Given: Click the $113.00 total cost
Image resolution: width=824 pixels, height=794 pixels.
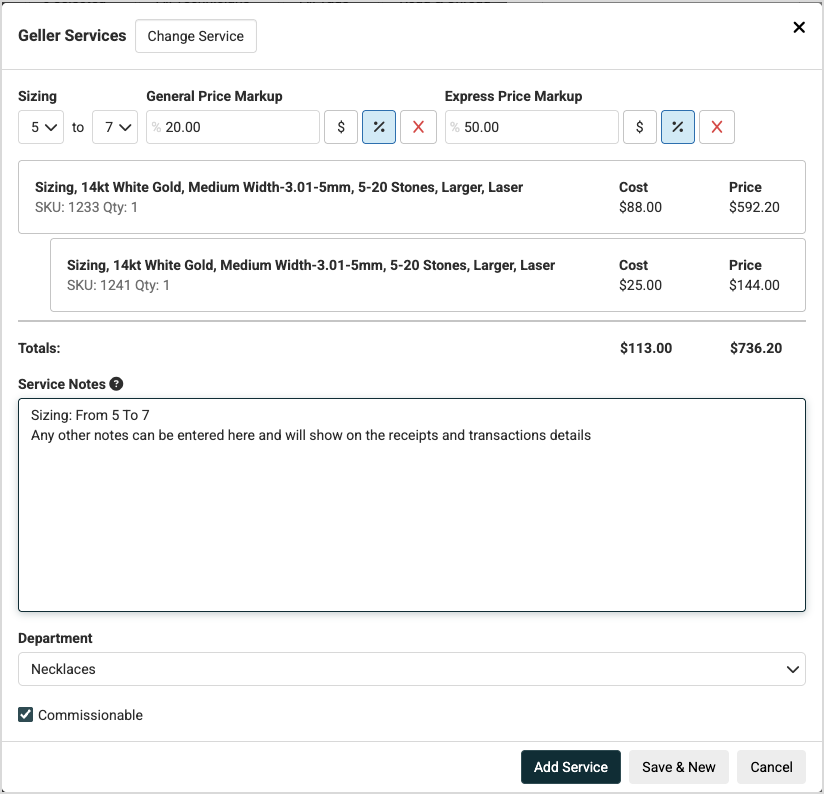Looking at the screenshot, I should tap(646, 348).
